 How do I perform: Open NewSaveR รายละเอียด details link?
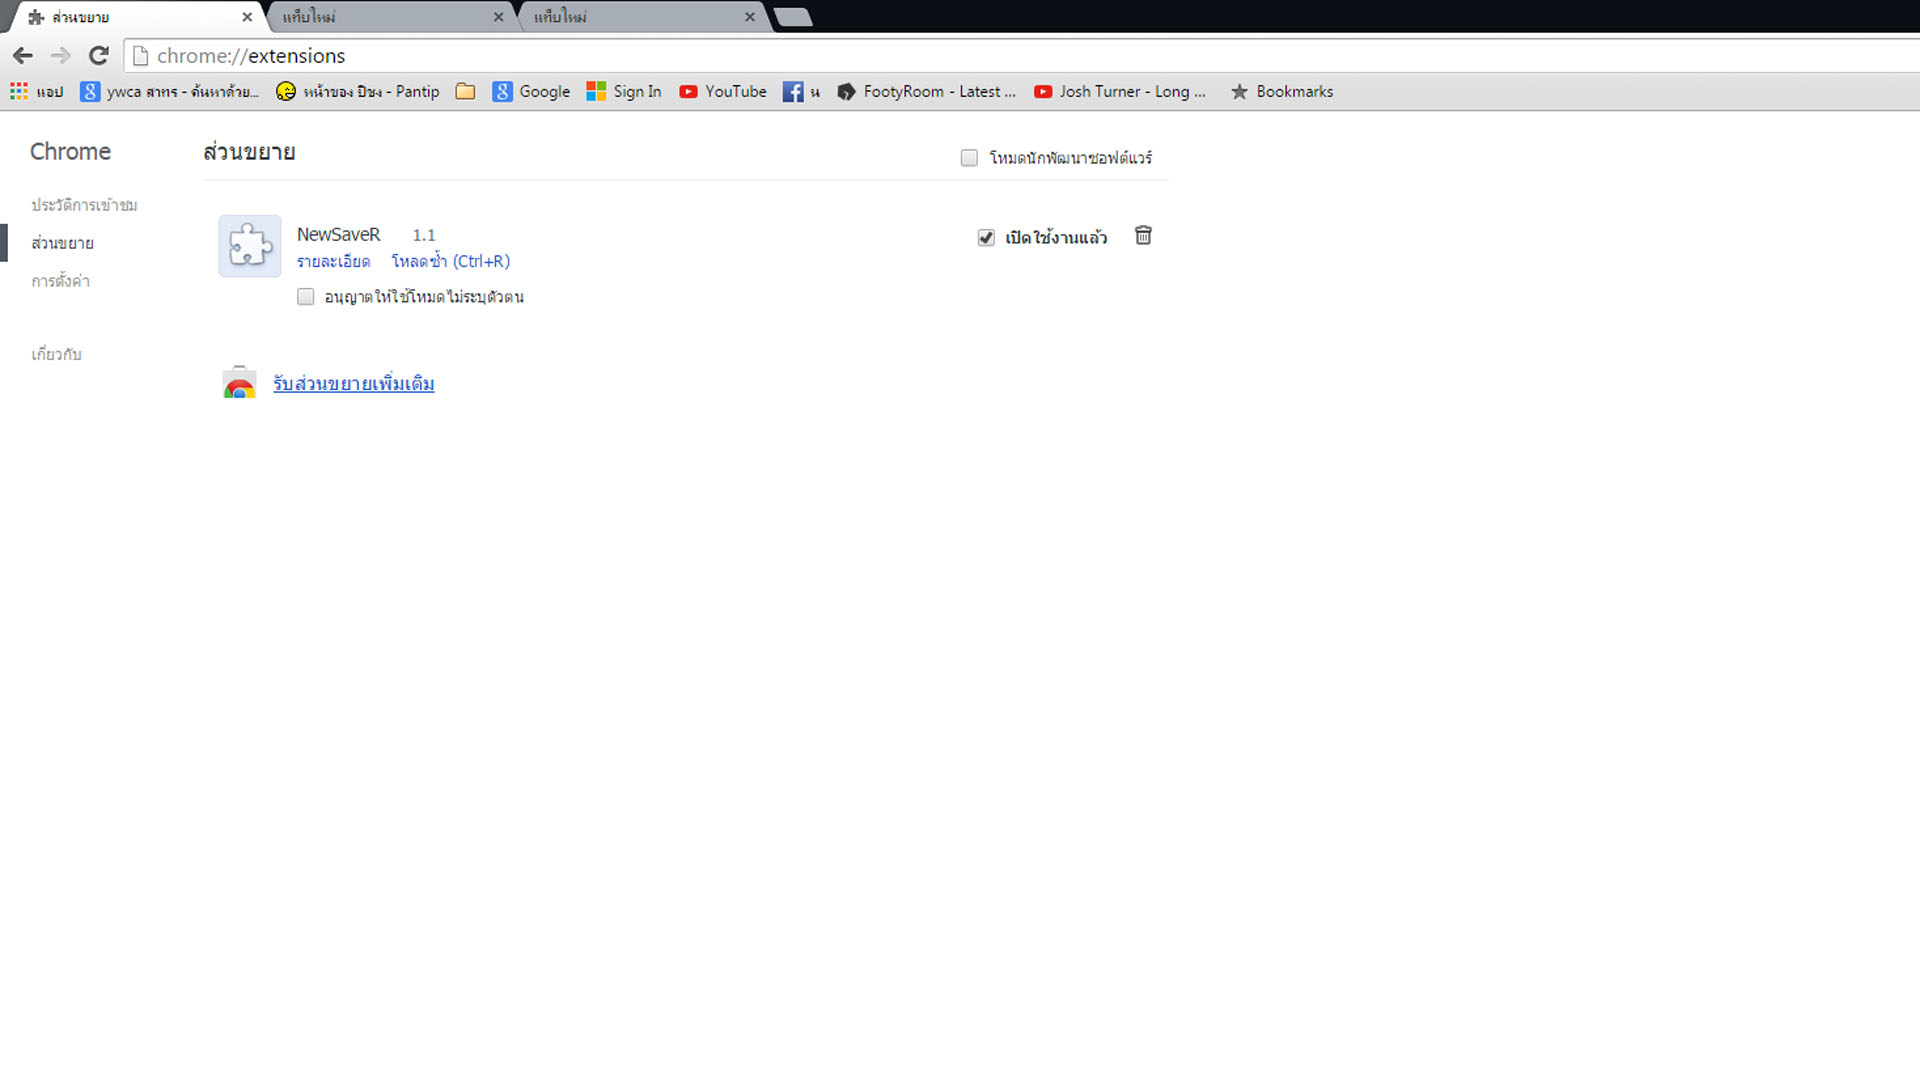click(x=333, y=261)
